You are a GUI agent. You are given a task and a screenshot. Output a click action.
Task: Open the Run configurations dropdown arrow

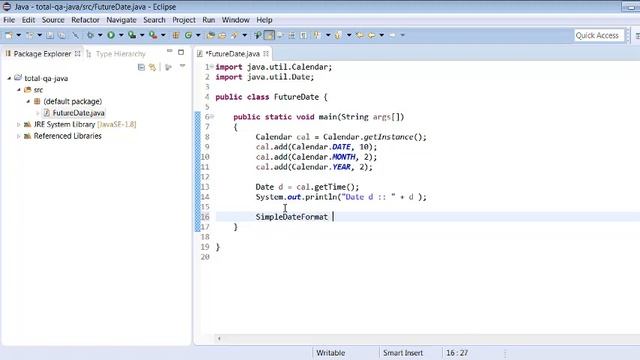(x=121, y=36)
